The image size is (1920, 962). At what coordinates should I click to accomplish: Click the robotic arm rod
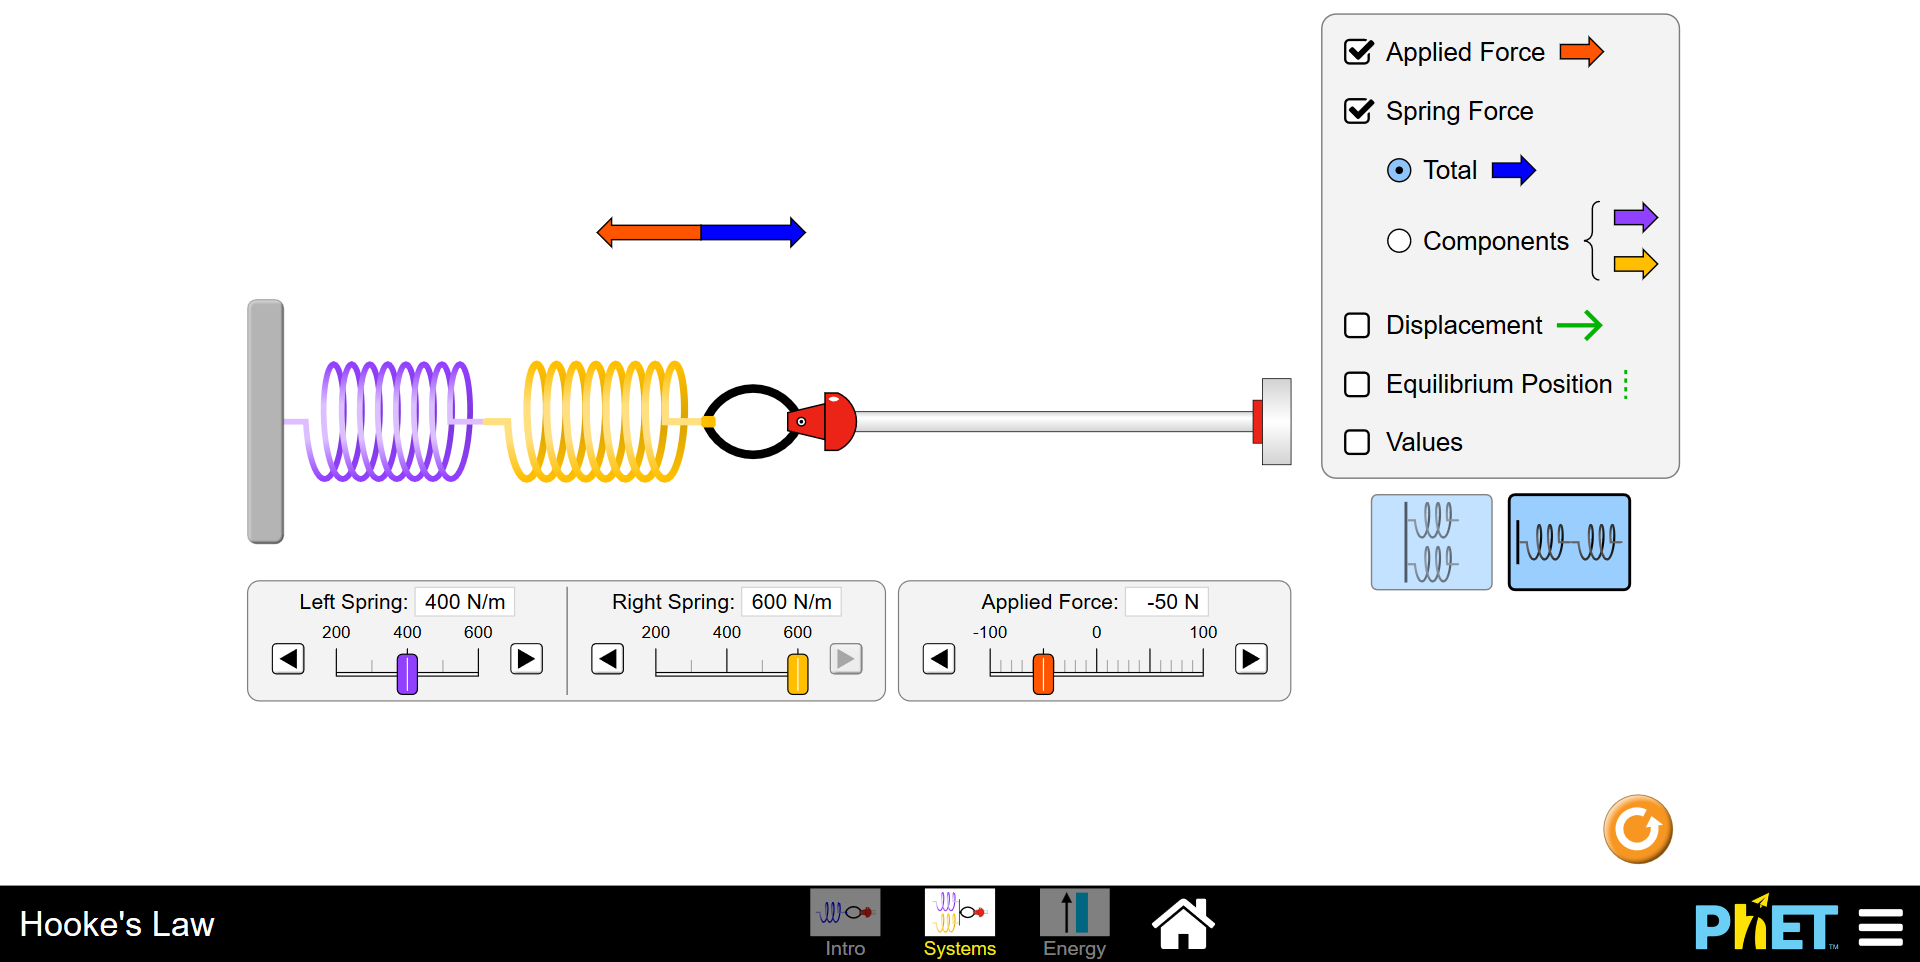click(x=1055, y=421)
